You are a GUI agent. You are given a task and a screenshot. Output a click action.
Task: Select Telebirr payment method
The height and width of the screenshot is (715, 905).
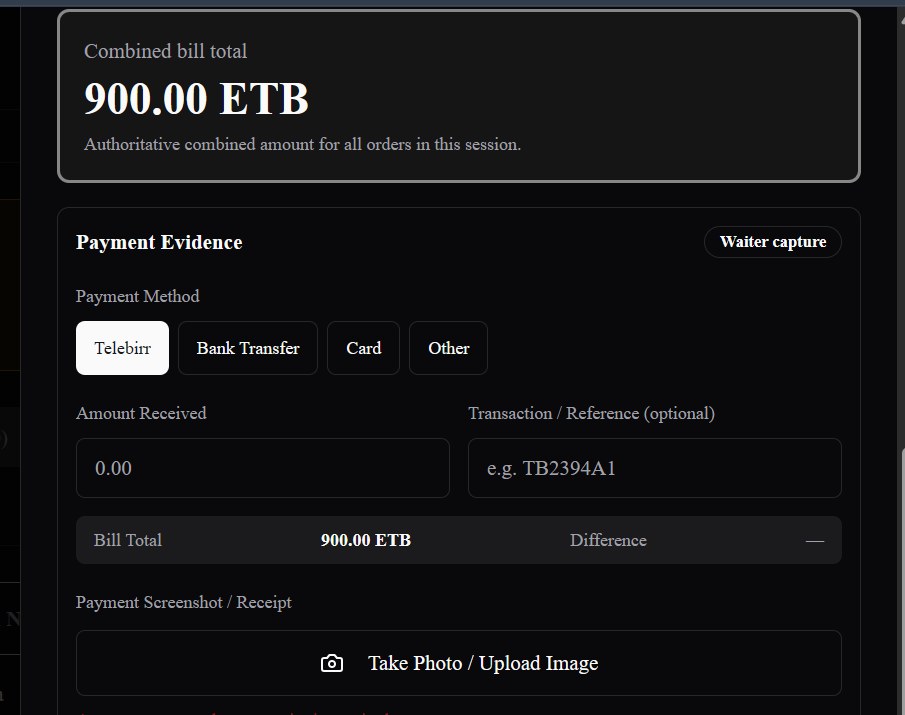122,348
